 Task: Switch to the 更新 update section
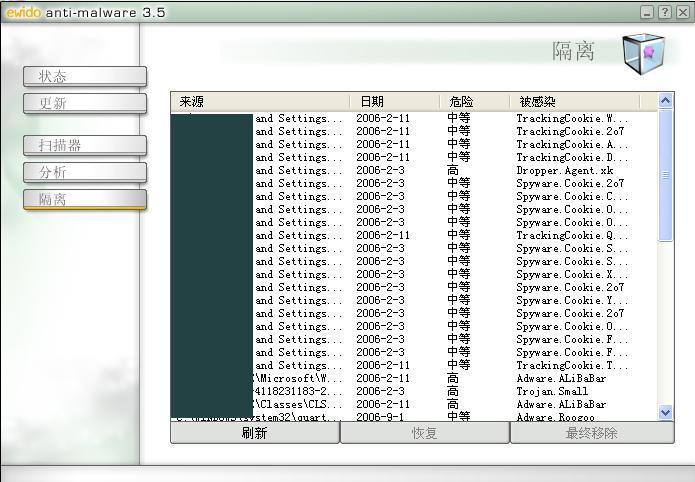click(85, 103)
